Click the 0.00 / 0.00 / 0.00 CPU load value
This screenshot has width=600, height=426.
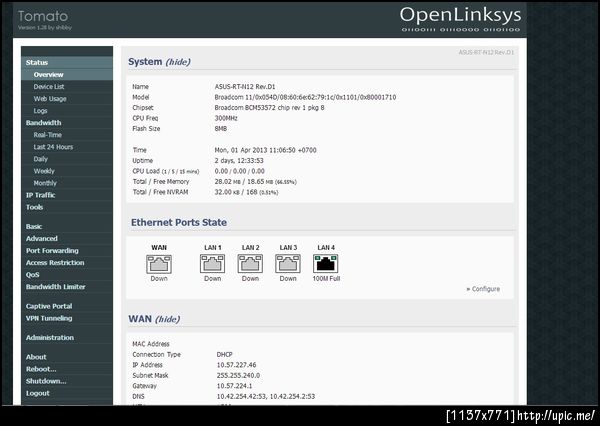coord(240,171)
